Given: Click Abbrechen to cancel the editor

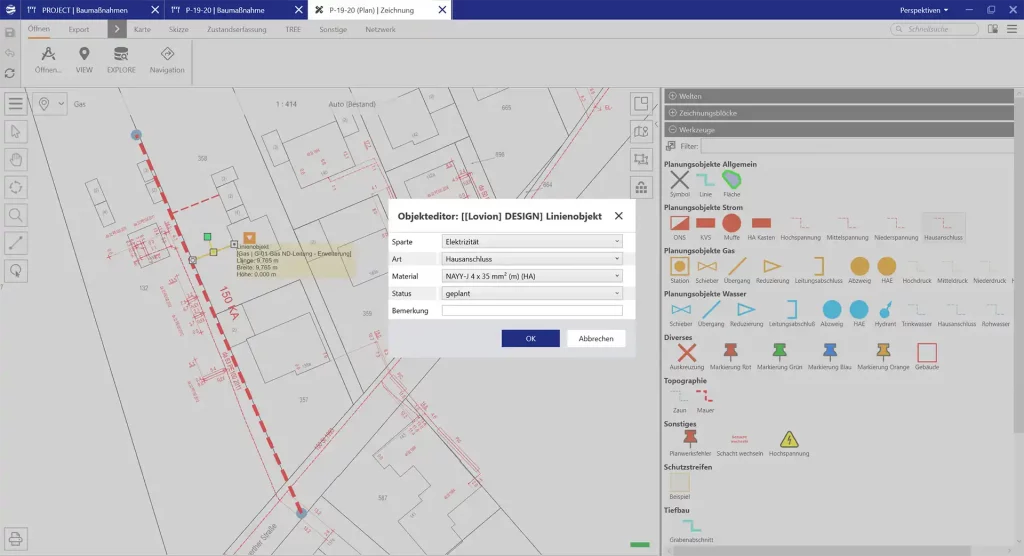Looking at the screenshot, I should click(596, 338).
